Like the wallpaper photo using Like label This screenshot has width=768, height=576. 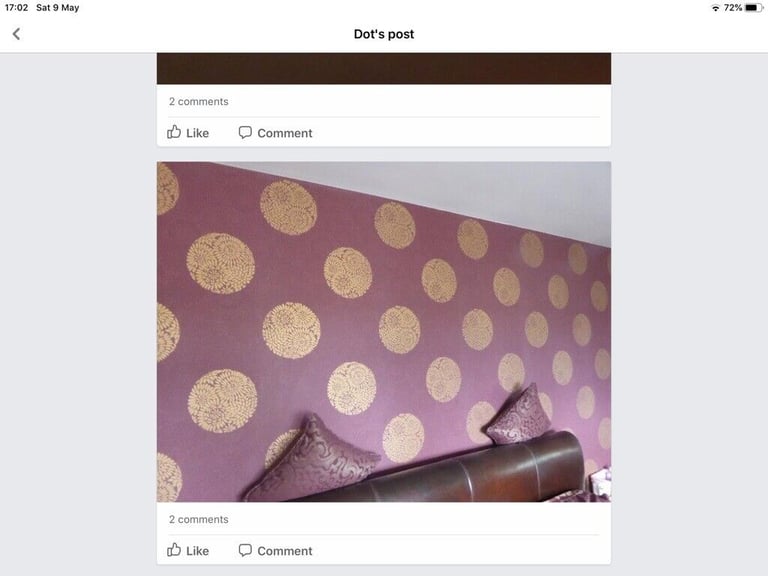click(197, 551)
